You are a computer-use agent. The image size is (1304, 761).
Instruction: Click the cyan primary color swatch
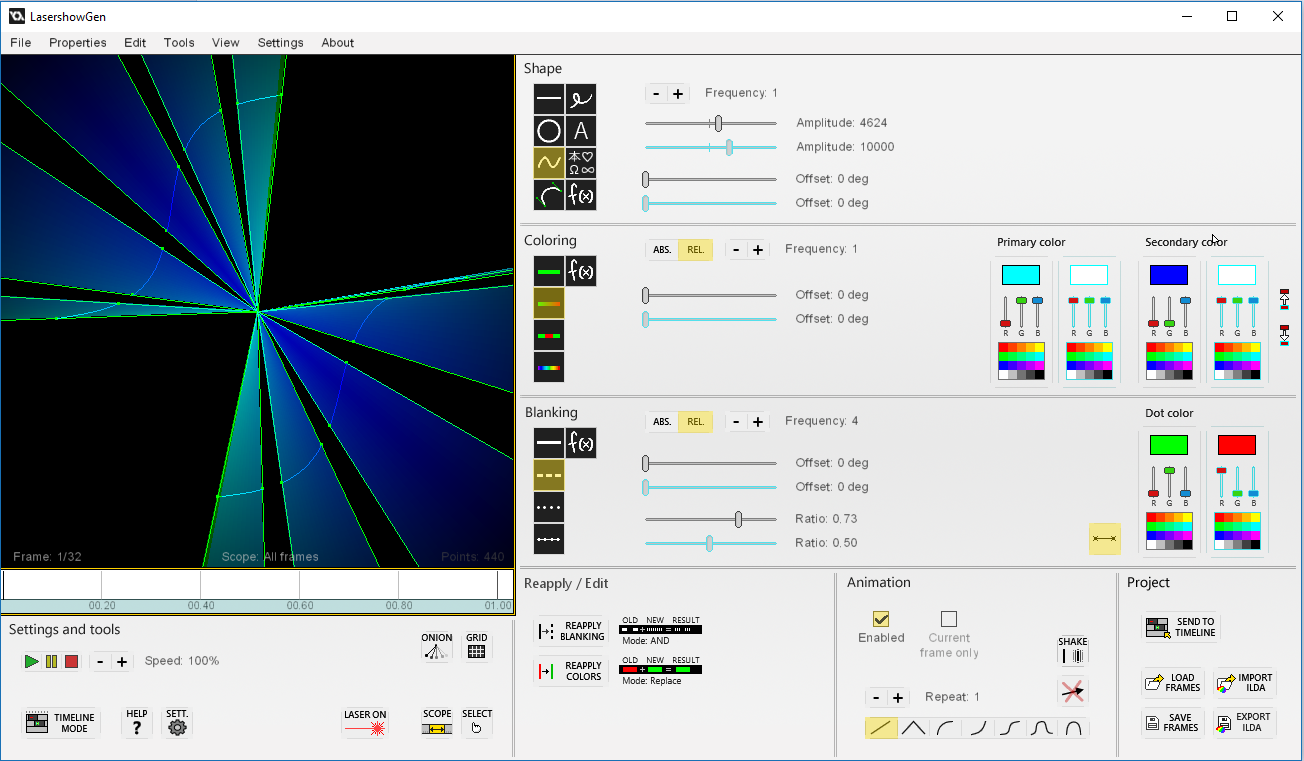(x=1021, y=275)
